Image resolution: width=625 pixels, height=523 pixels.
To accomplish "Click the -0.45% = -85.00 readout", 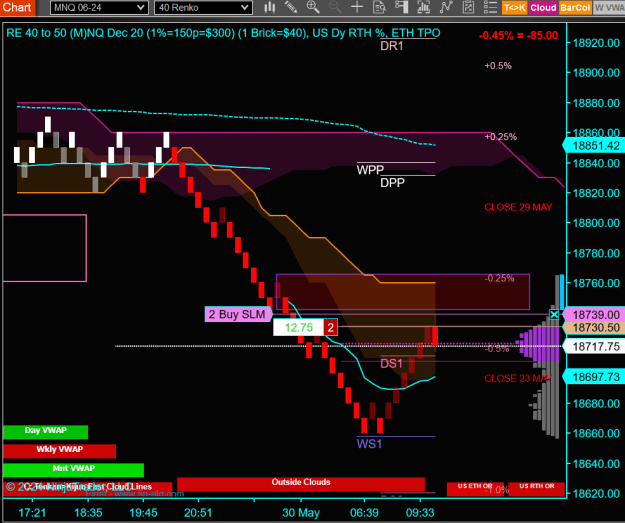I will point(518,35).
